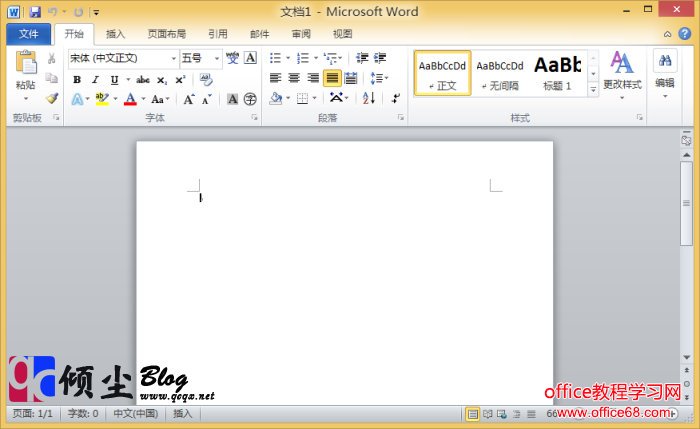This screenshot has height=429, width=700.
Task: Open the font size dropdown 五号
Action: tap(217, 58)
